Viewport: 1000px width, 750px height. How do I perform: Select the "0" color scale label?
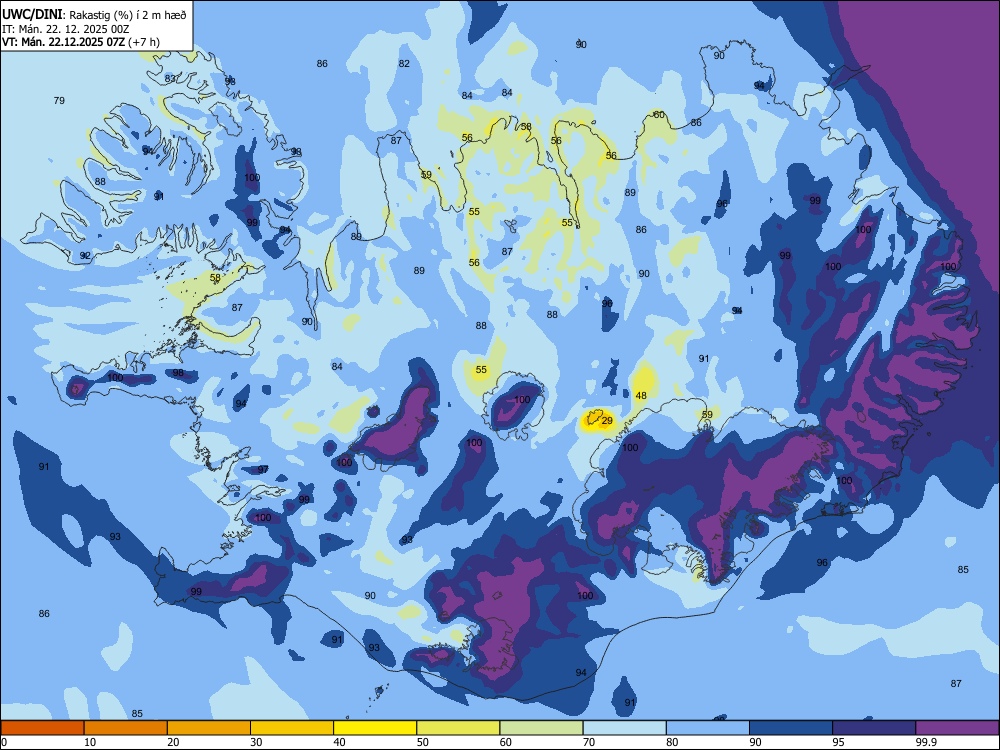click(x=4, y=742)
